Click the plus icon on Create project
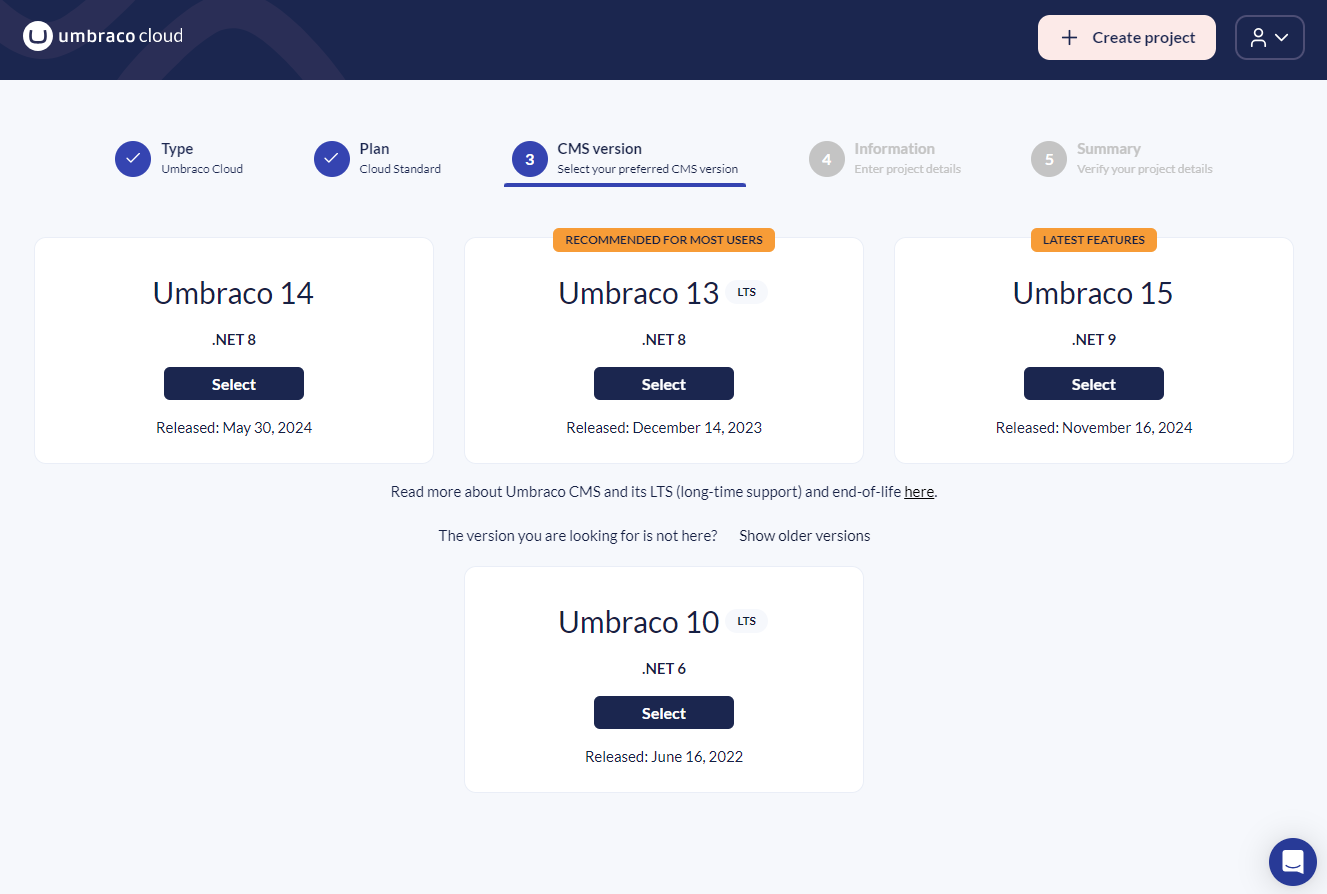1327x894 pixels. (1068, 37)
